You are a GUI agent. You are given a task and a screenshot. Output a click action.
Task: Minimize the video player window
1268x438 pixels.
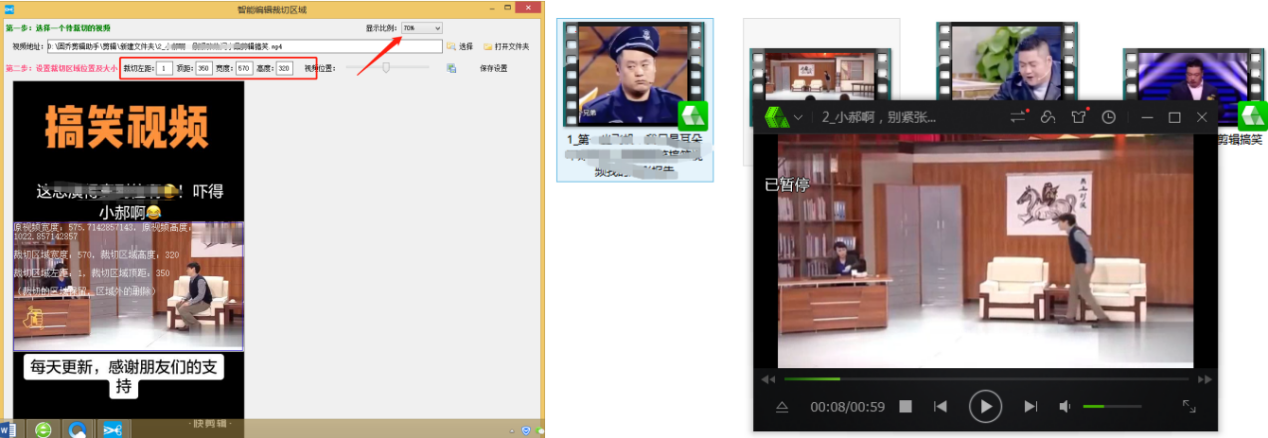tap(1146, 118)
